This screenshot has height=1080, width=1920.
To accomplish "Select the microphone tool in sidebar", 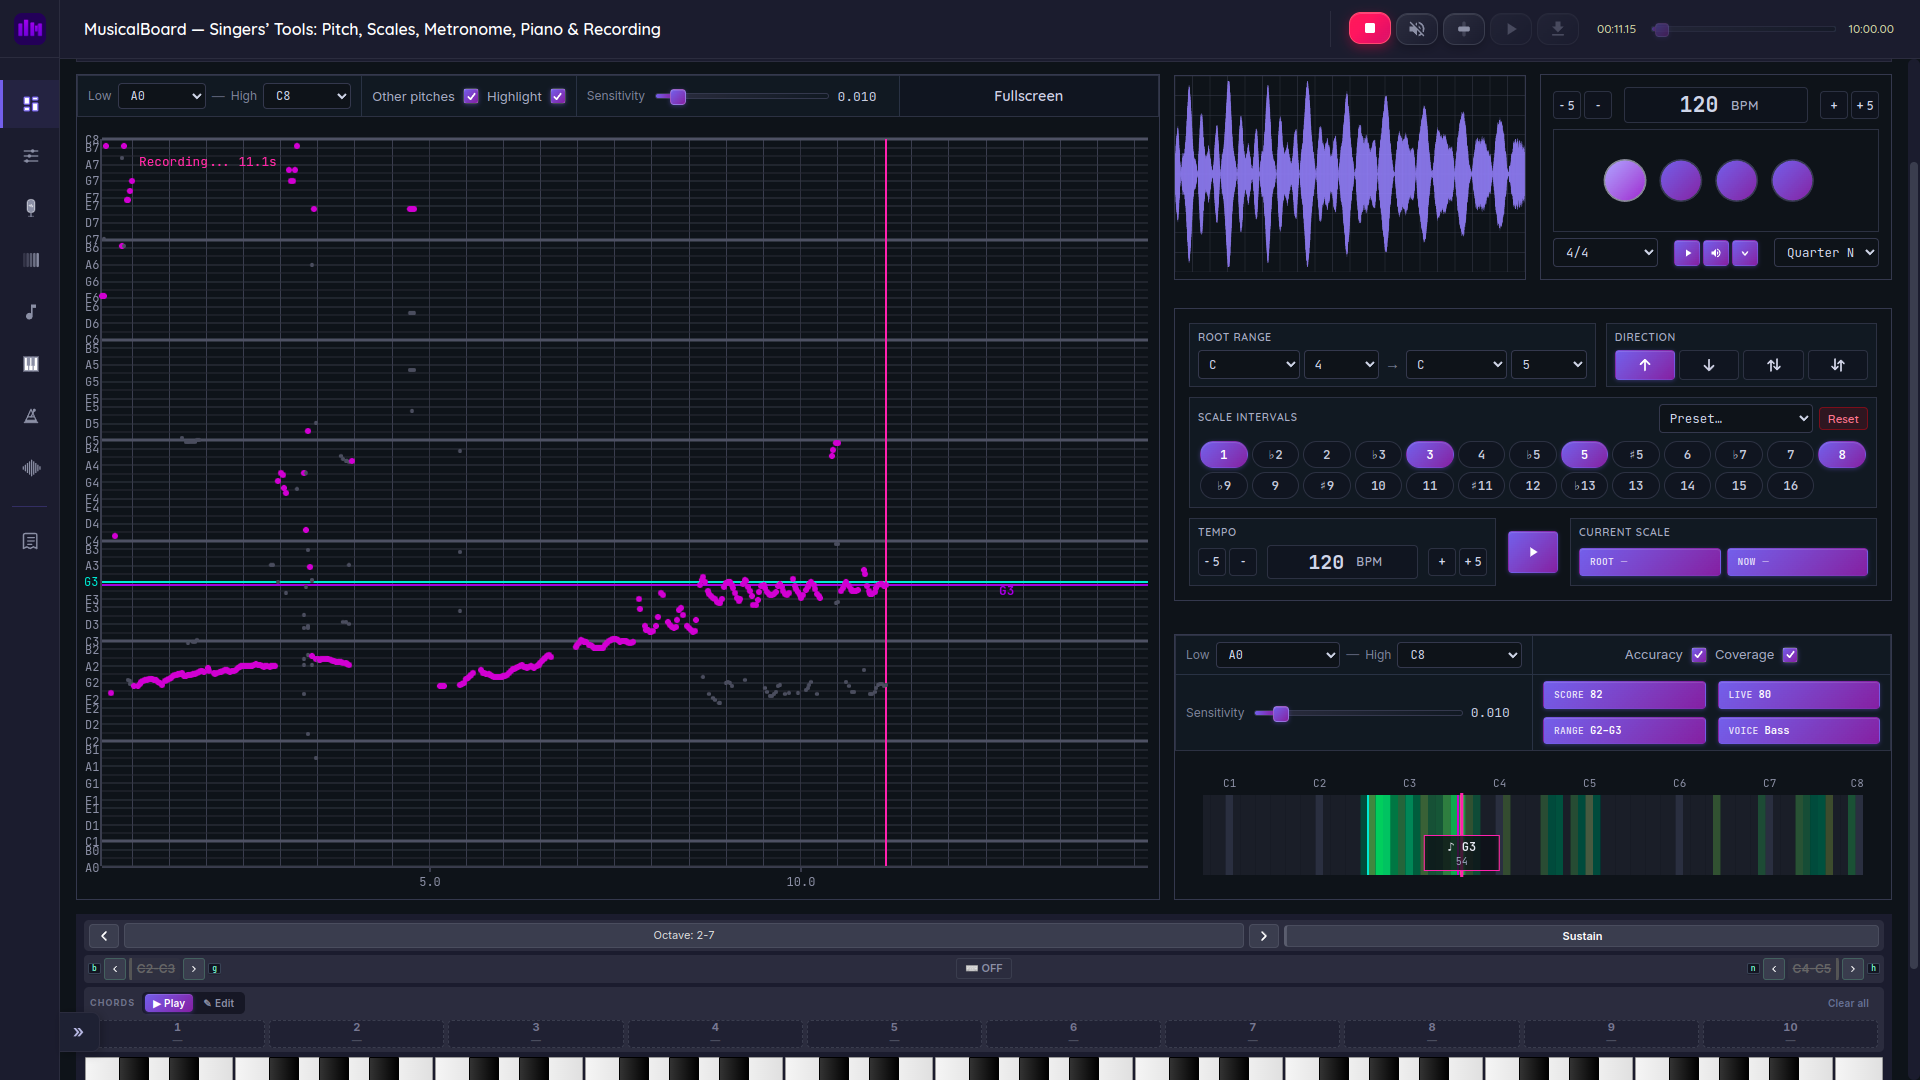I will tap(30, 208).
